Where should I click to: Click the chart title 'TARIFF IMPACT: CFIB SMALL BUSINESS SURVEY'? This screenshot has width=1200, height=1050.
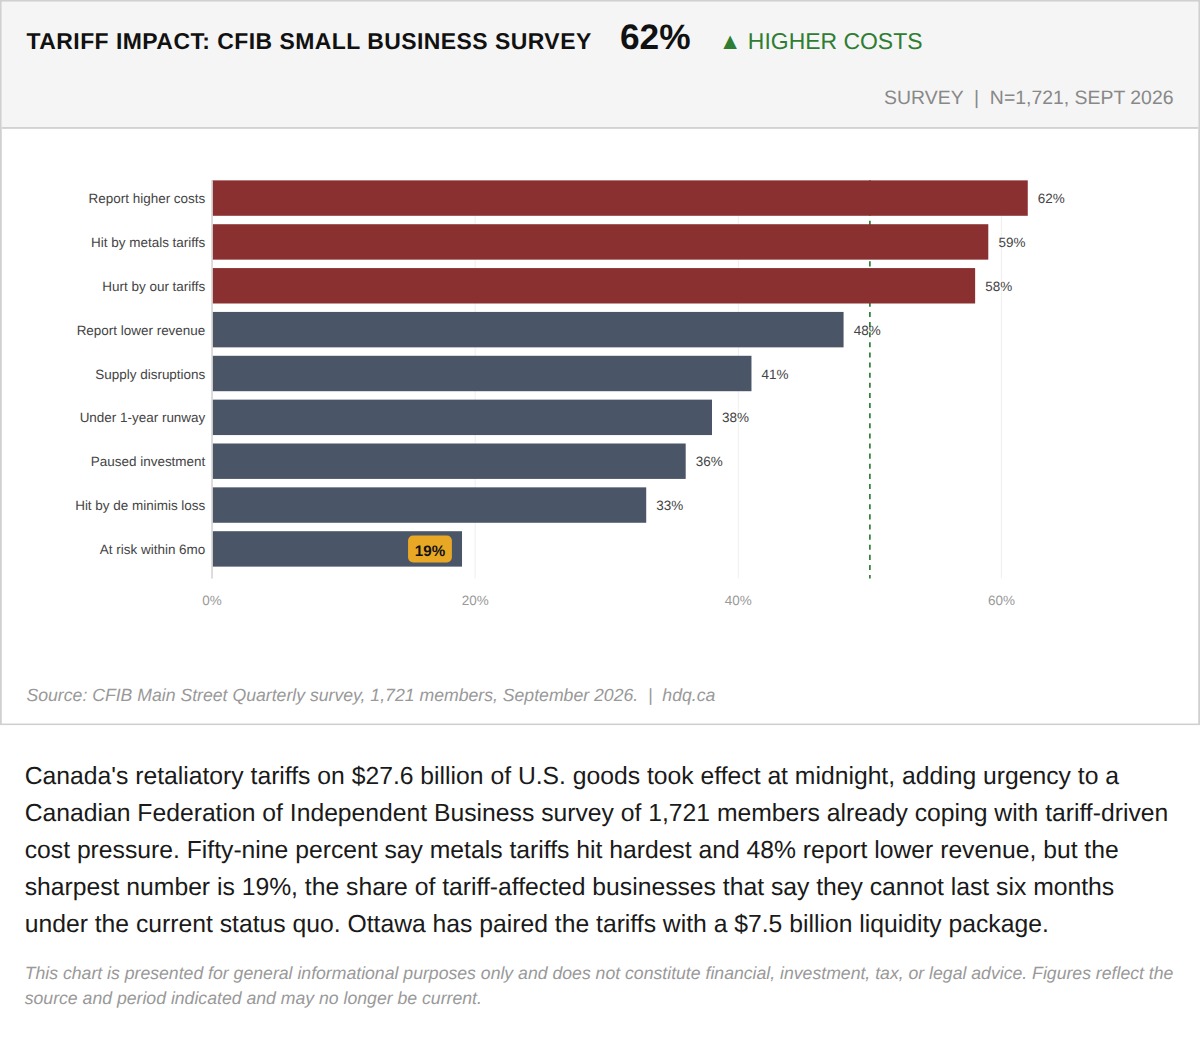[x=309, y=41]
